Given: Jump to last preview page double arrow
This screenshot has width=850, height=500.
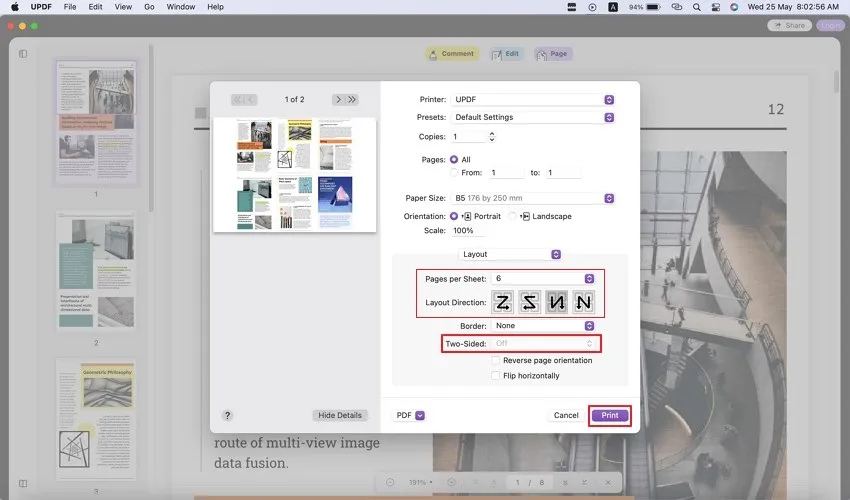Looking at the screenshot, I should (352, 99).
